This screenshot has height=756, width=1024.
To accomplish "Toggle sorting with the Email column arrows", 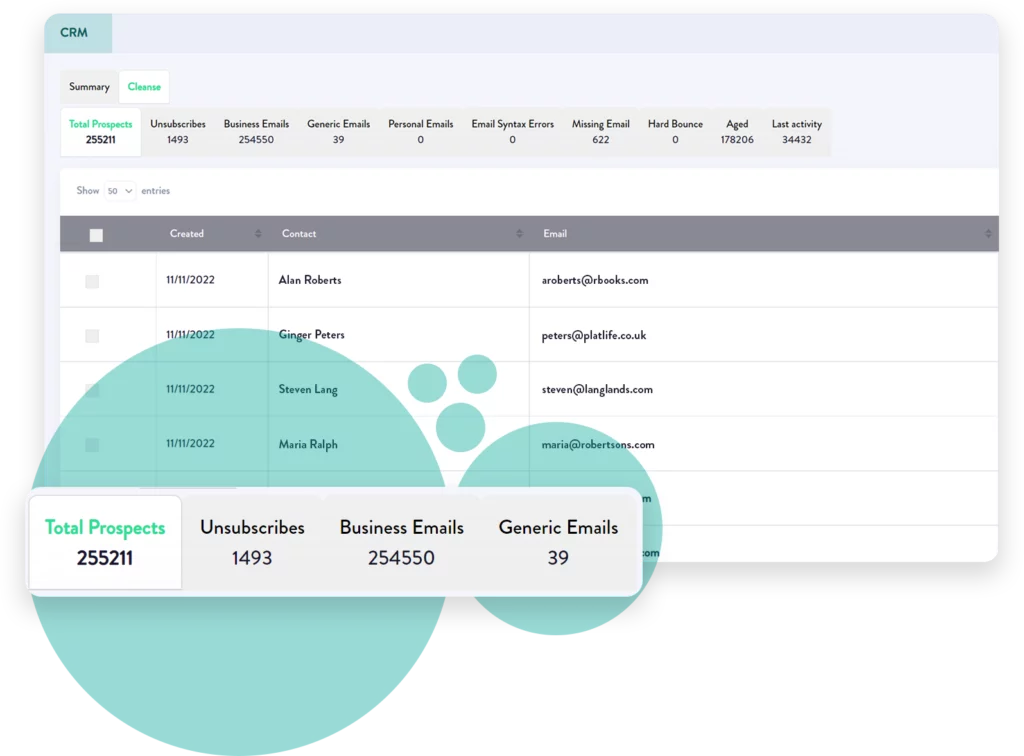I will (988, 234).
